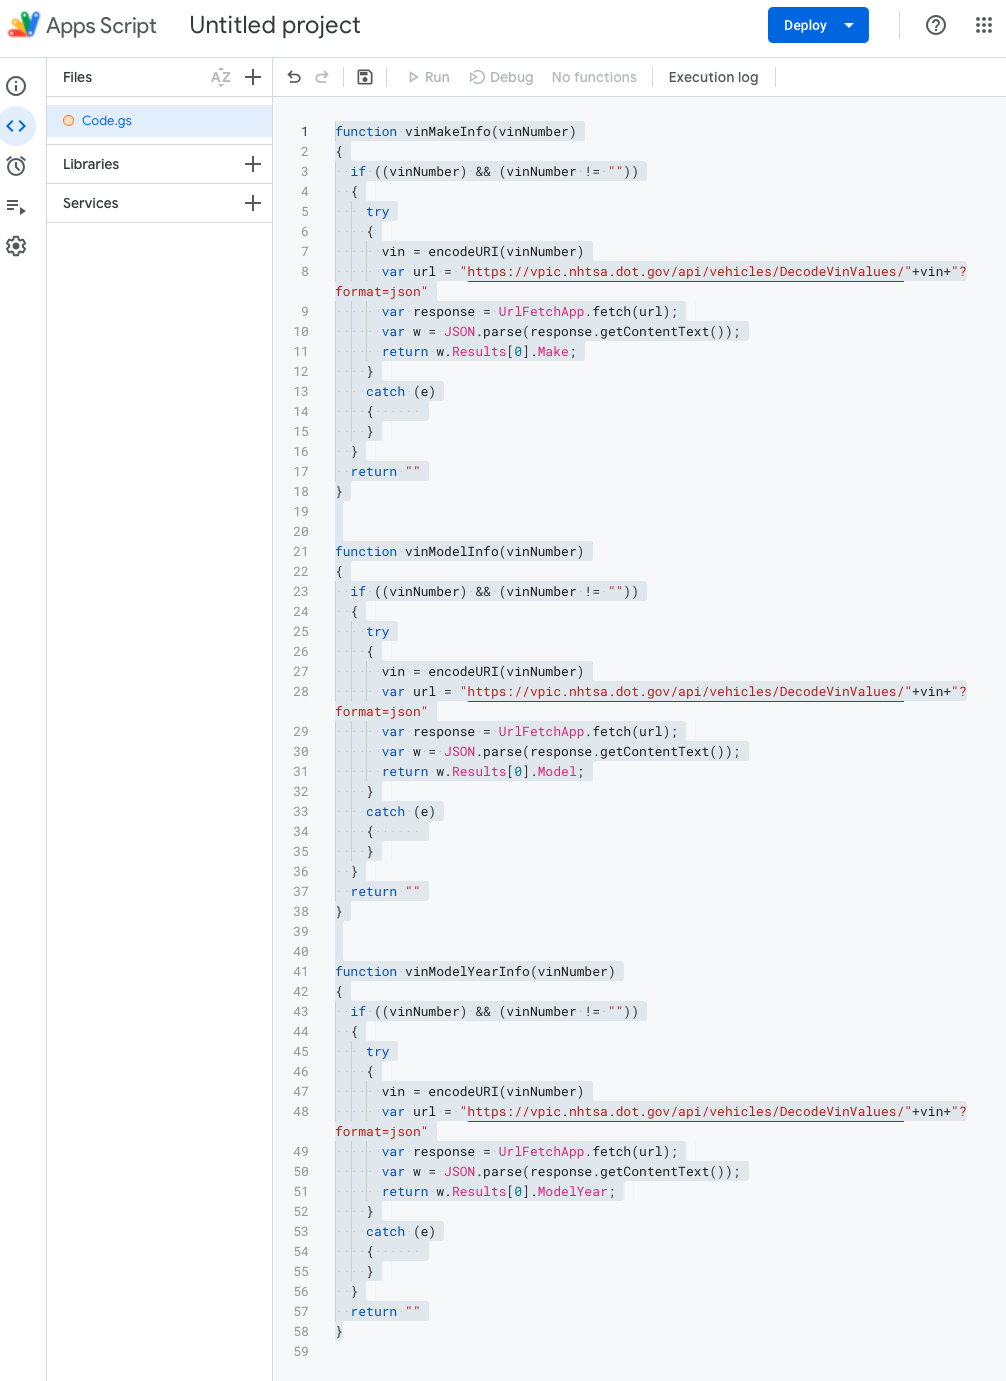Open the Executions panel
The height and width of the screenshot is (1381, 1006).
(x=16, y=207)
